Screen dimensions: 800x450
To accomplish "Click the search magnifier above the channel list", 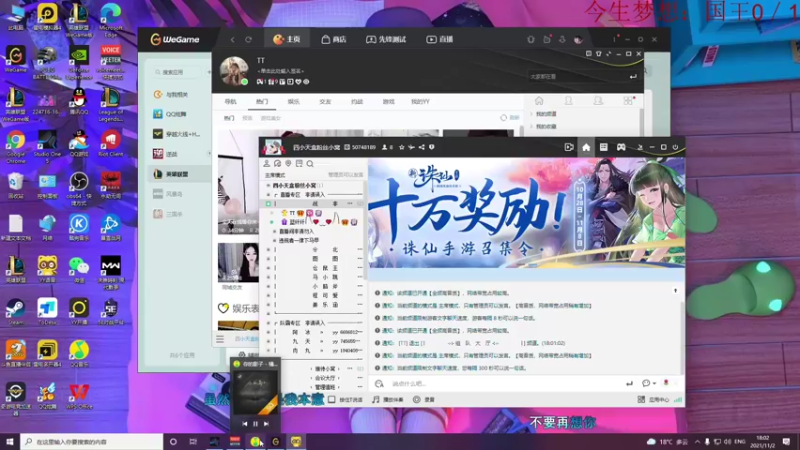I will click(310, 164).
